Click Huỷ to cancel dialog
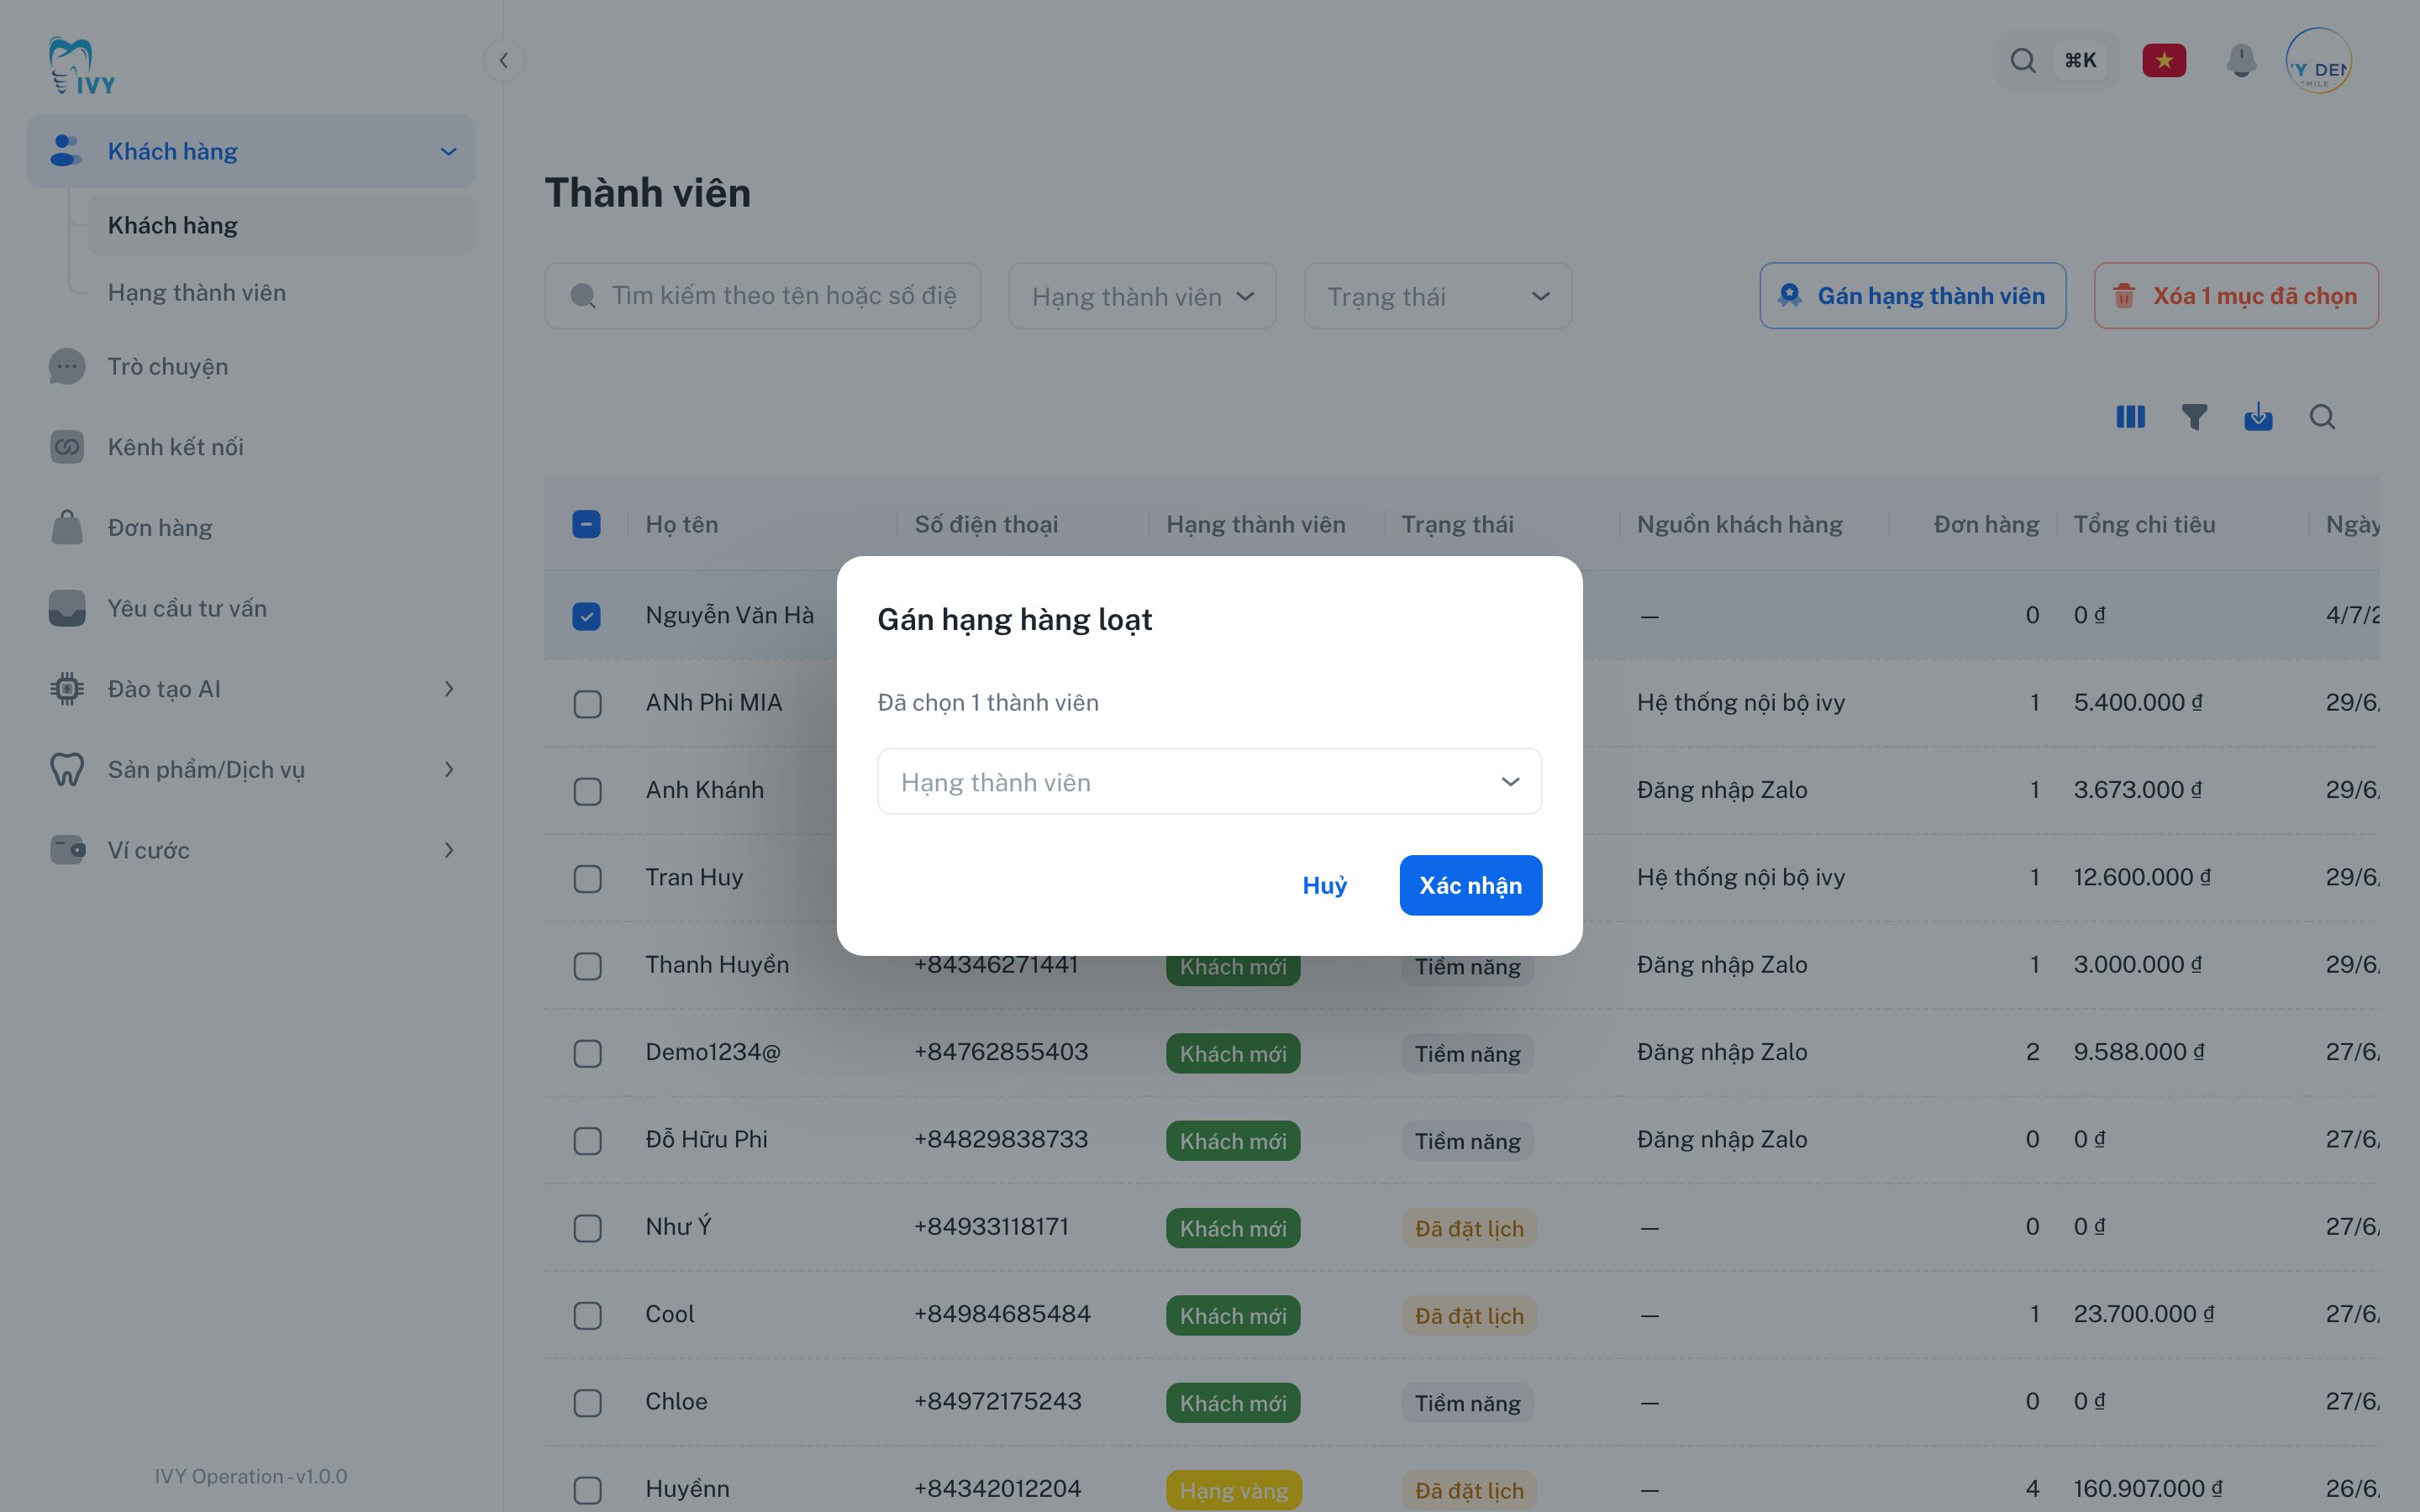Viewport: 2420px width, 1512px height. pos(1324,885)
